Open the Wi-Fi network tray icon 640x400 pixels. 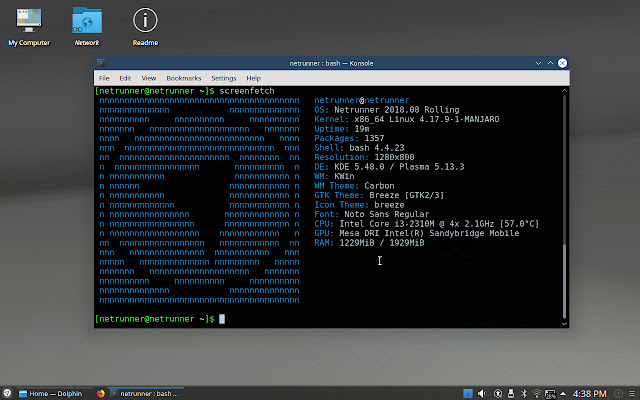point(537,393)
